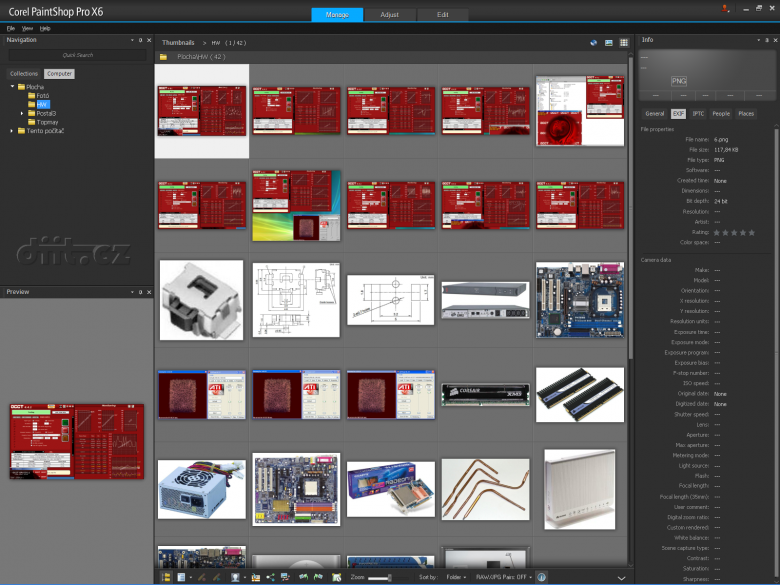Image resolution: width=780 pixels, height=585 pixels.
Task: Click the preview mode icon beside globe
Action: (608, 43)
